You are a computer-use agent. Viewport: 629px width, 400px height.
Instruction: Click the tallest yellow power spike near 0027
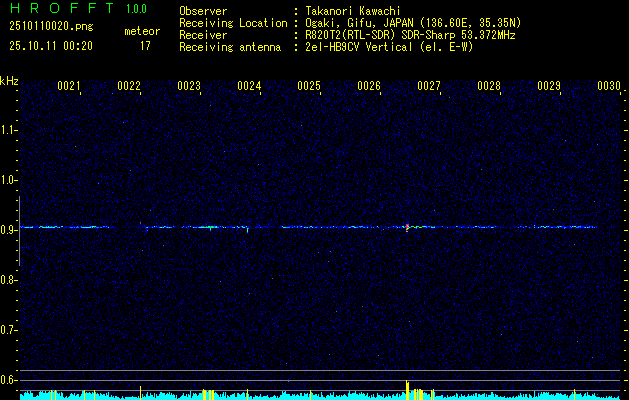point(407,390)
